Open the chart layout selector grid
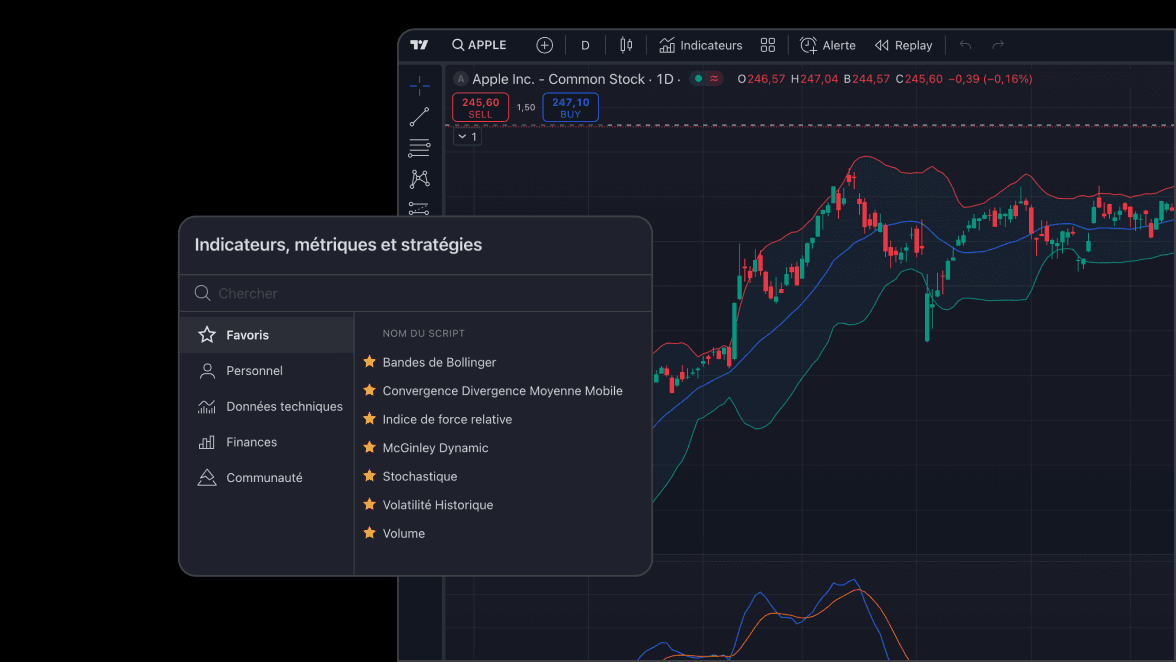The image size is (1176, 662). [x=768, y=44]
